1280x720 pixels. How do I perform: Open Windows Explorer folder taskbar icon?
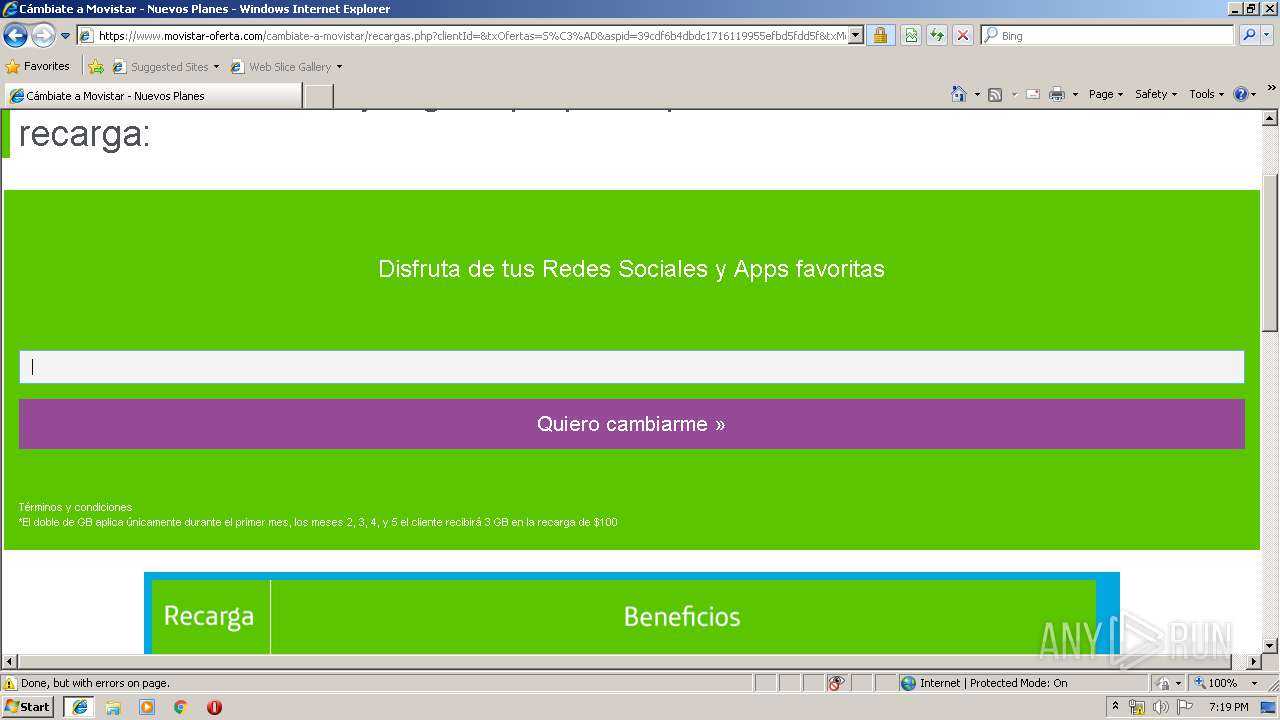113,707
